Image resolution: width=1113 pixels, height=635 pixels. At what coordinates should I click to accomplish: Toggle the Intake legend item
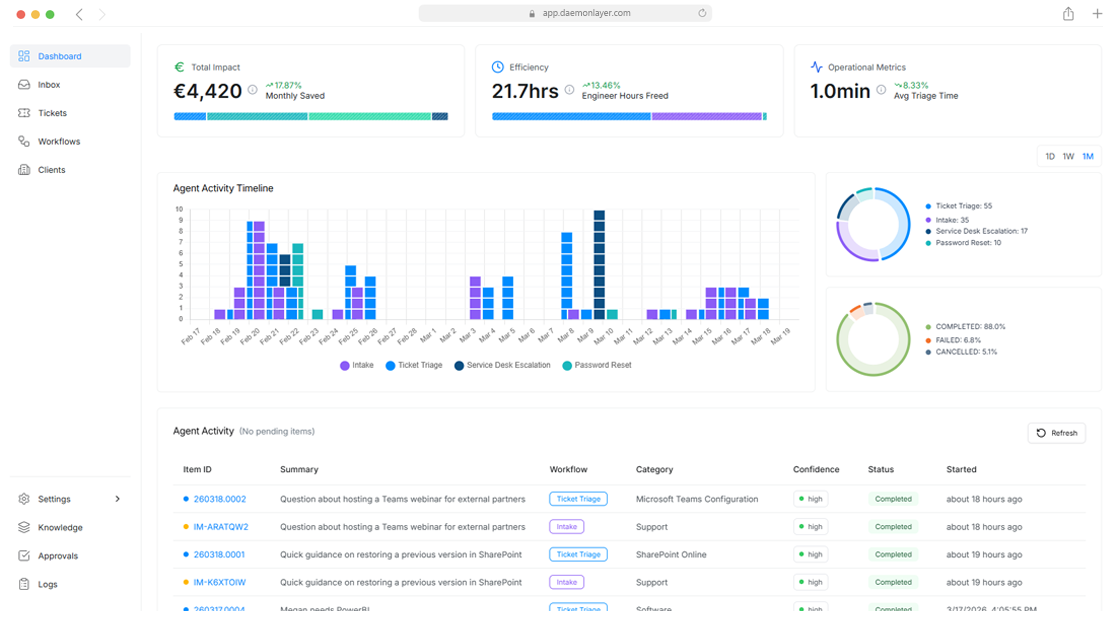(x=355, y=365)
